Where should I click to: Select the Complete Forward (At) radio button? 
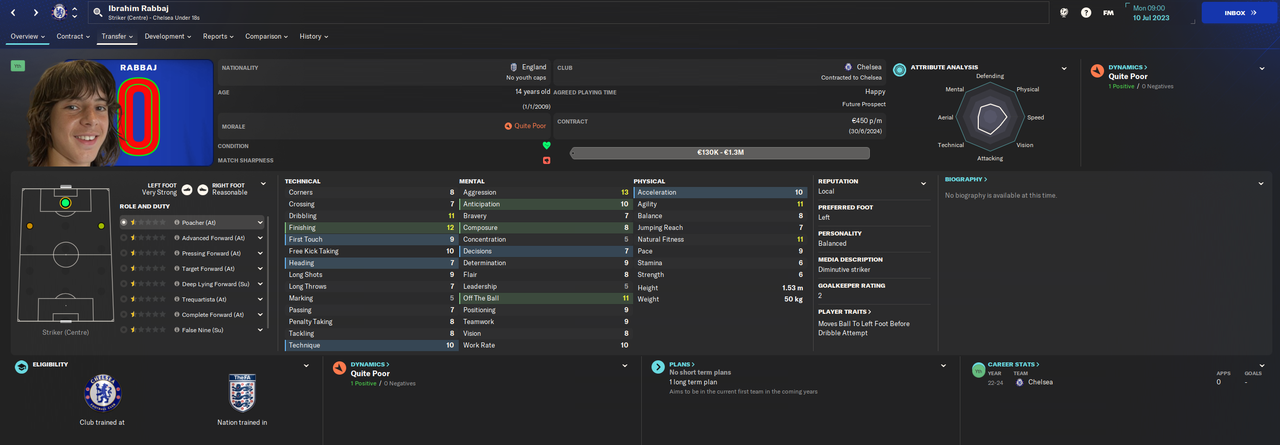click(124, 314)
